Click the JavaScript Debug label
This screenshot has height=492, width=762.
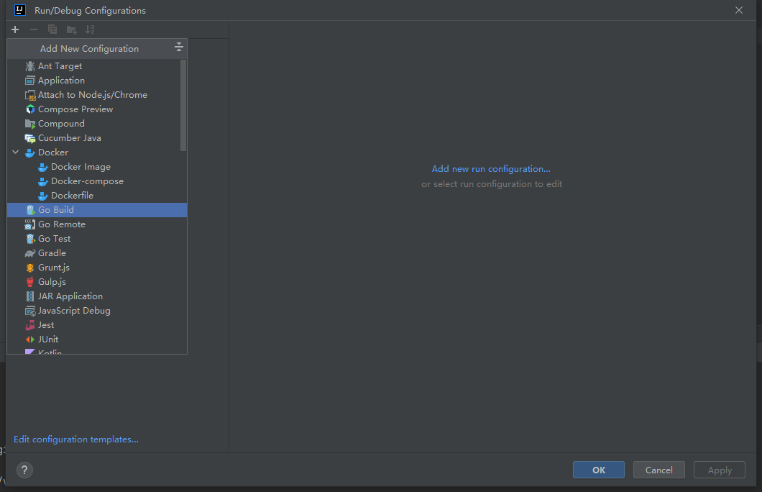[x=74, y=311]
